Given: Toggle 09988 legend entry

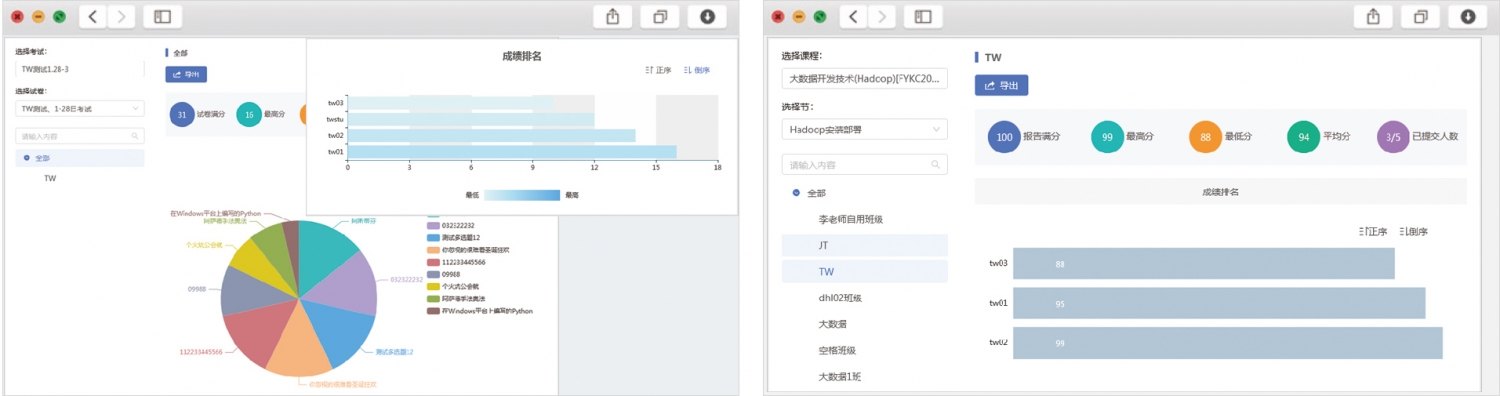Looking at the screenshot, I should [x=443, y=274].
